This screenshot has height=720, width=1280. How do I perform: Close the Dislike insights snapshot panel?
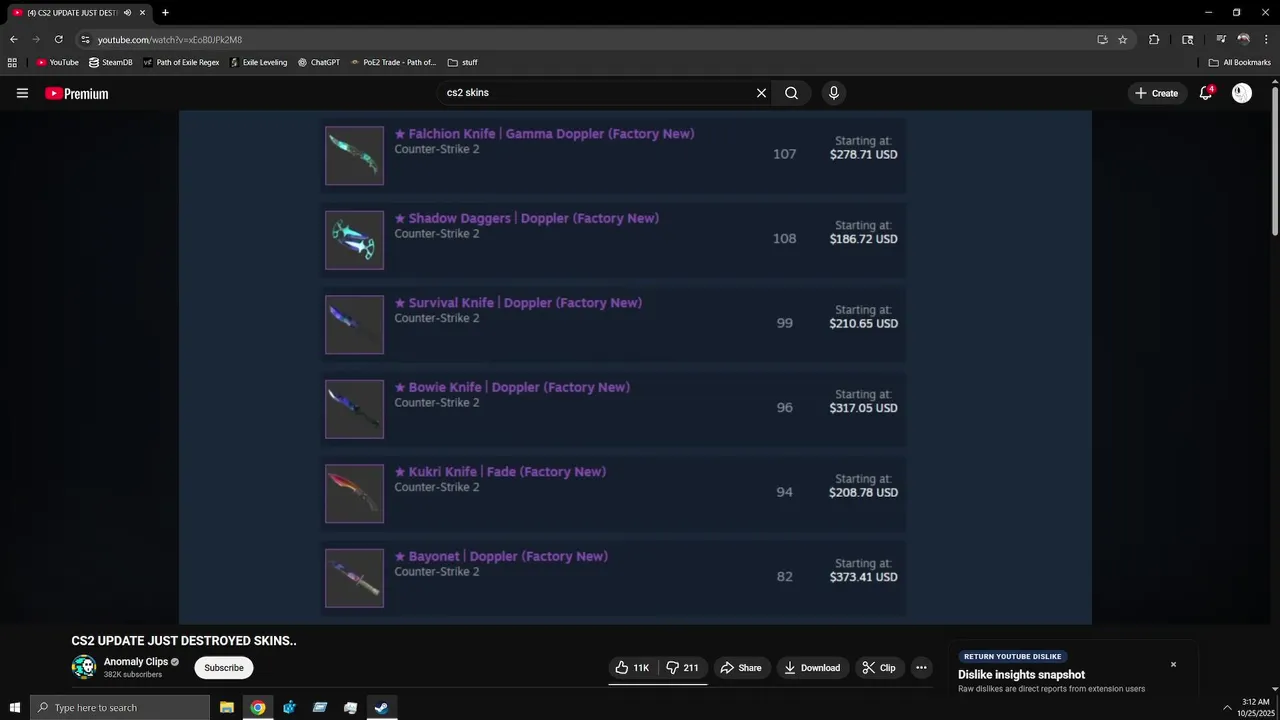tap(1173, 665)
